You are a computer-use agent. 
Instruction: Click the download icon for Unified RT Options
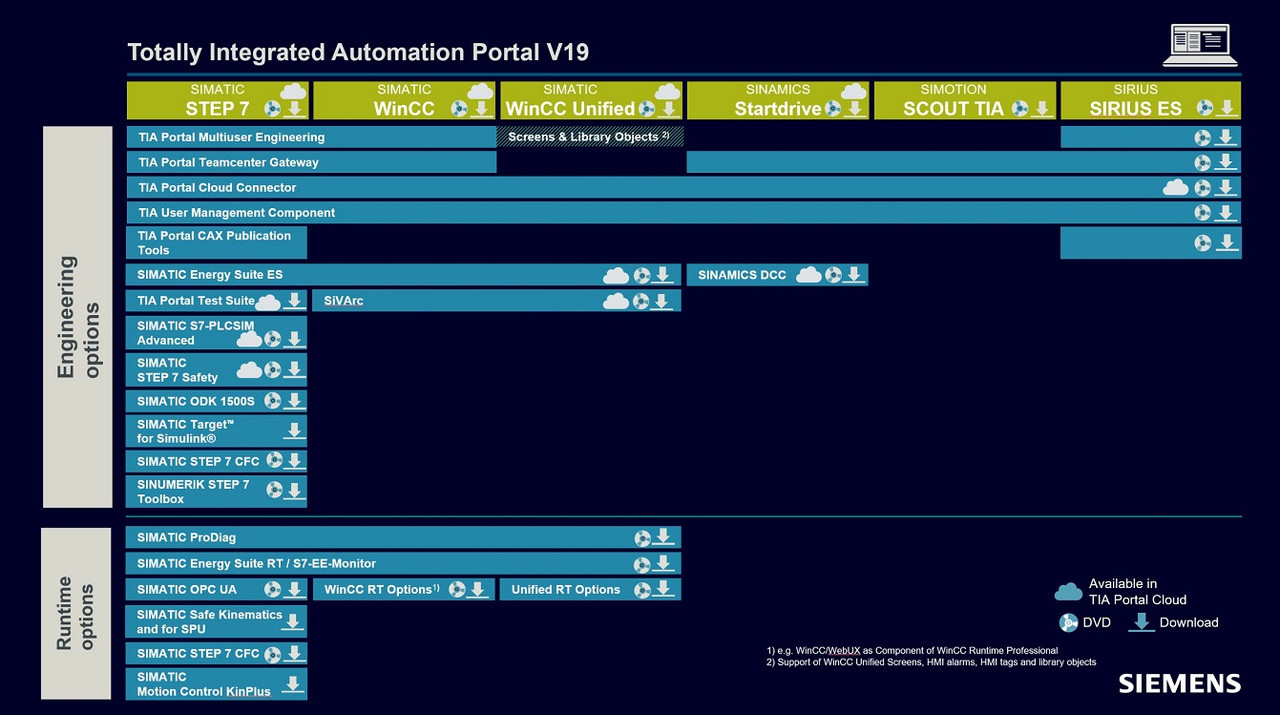coord(663,590)
